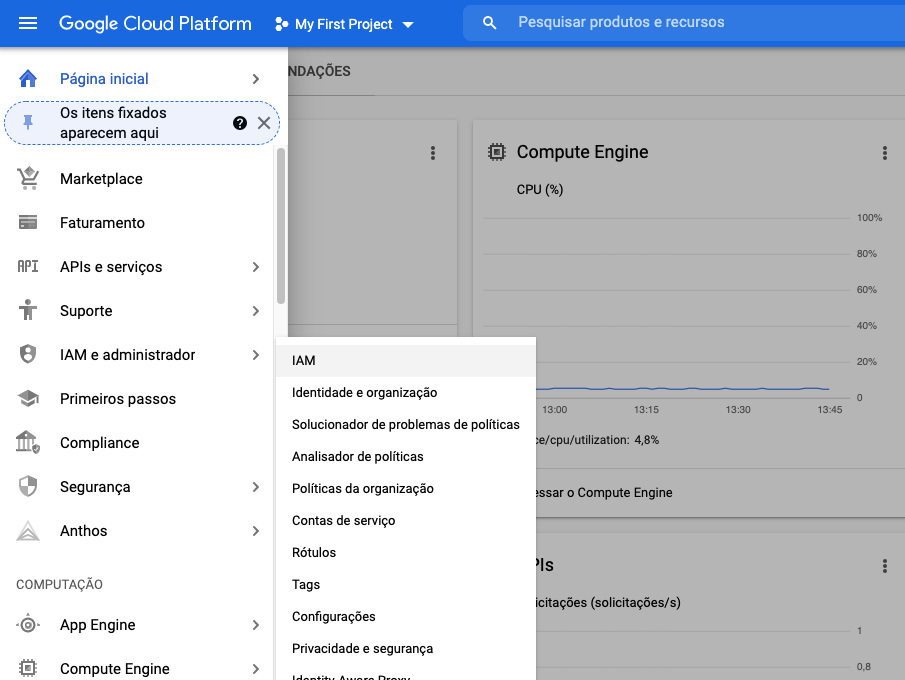Click the Faturamento billing card icon
Image resolution: width=905 pixels, height=680 pixels.
(28, 222)
